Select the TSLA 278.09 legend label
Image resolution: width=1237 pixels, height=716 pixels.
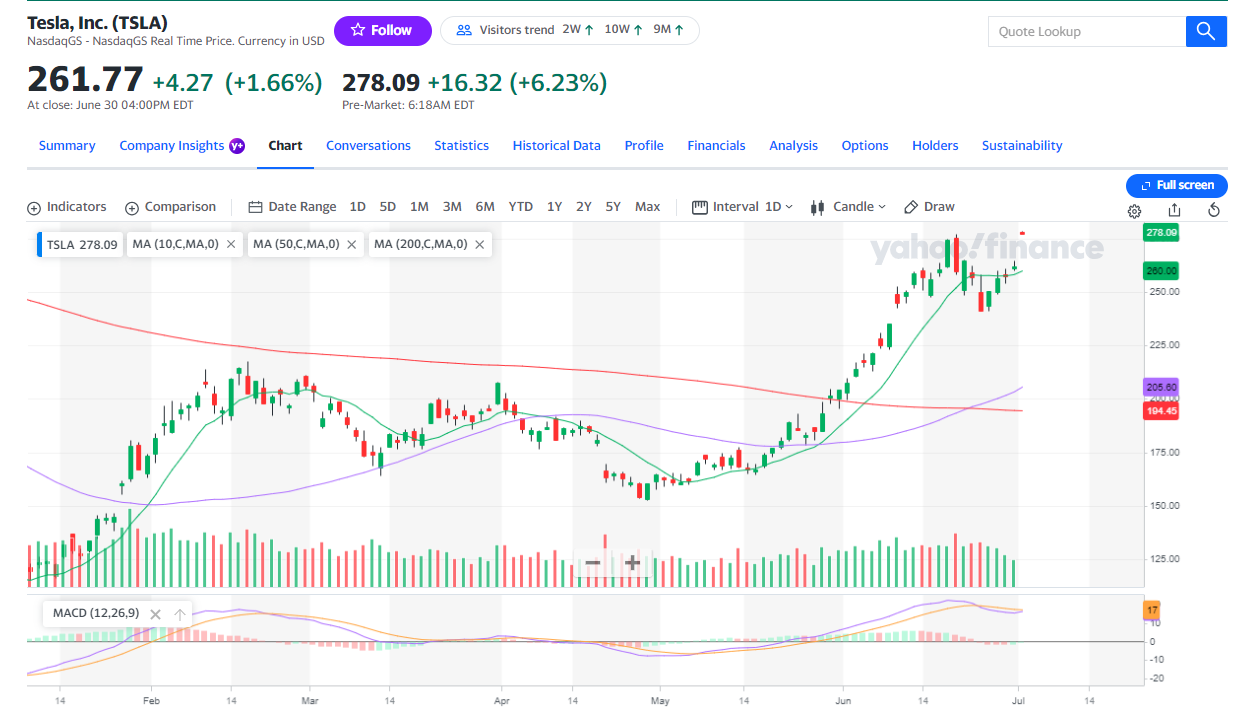click(x=81, y=244)
